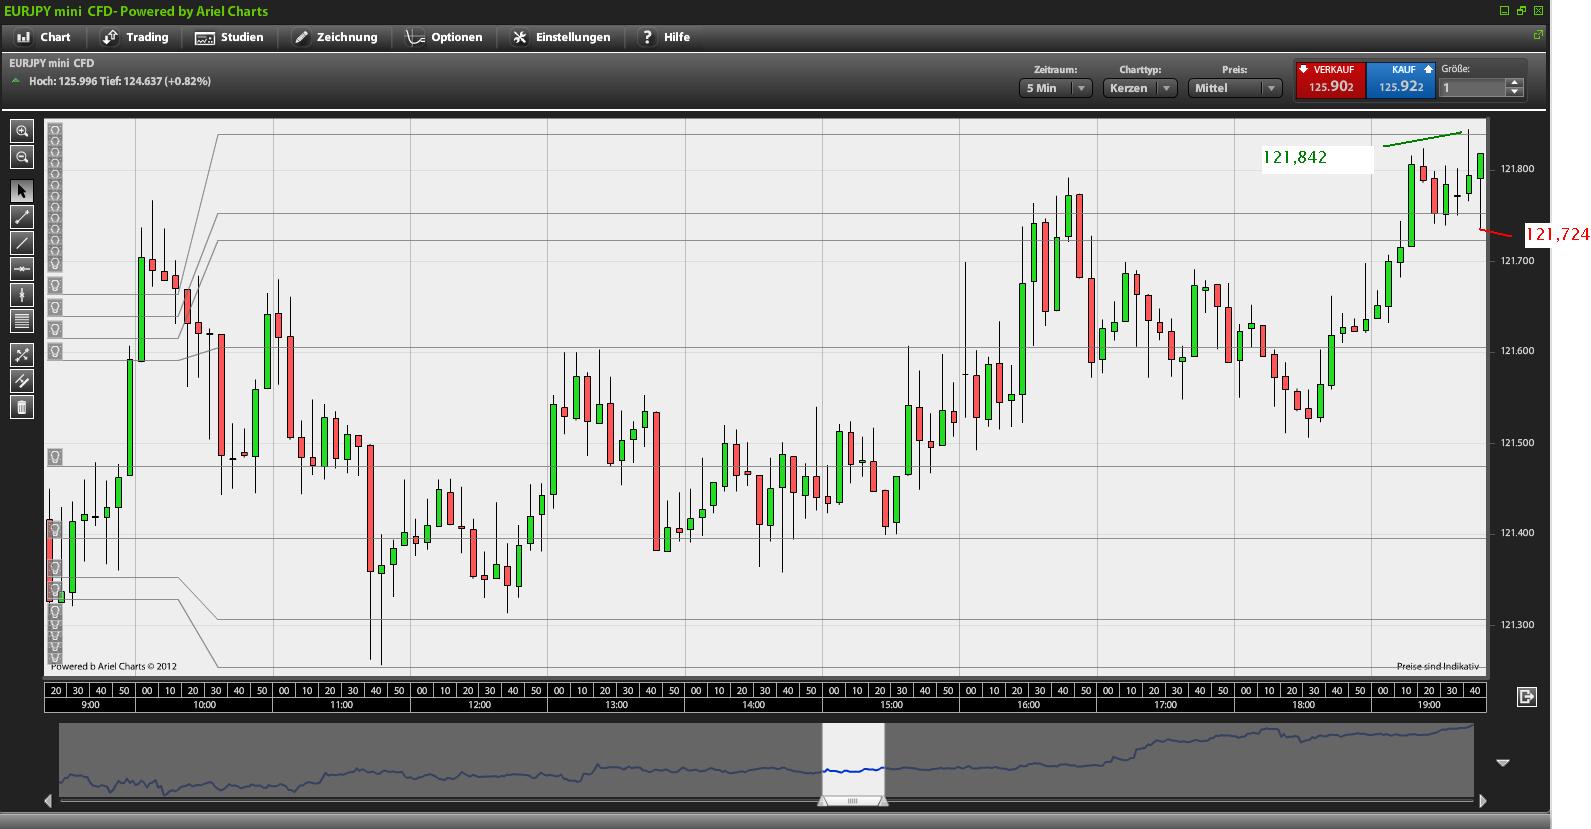Open the Studien menu
Viewport: 1591px width, 829px height.
click(x=229, y=37)
